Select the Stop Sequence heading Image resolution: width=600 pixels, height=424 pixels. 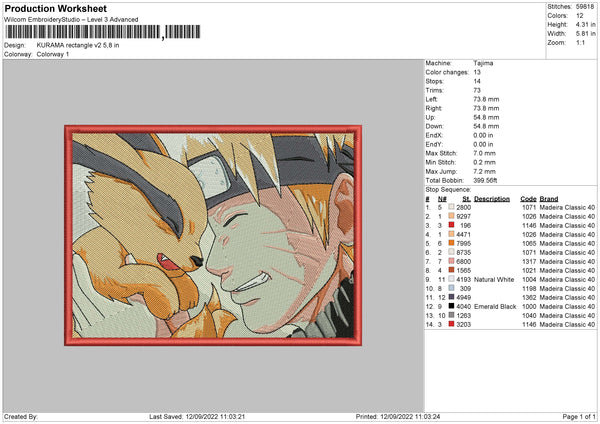(x=448, y=190)
